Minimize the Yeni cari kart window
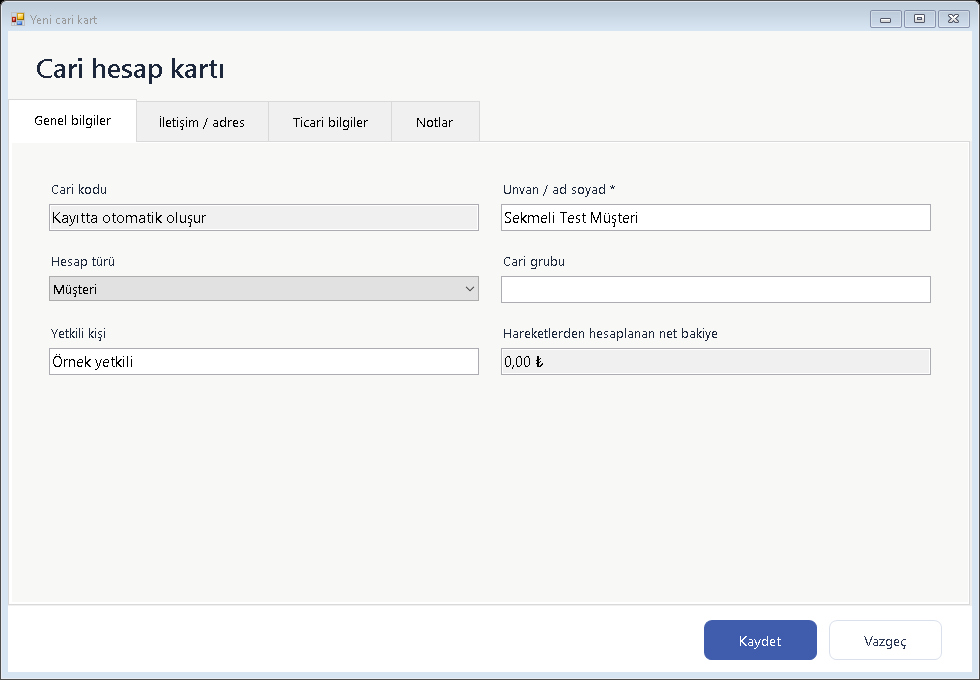The image size is (980, 680). (x=885, y=19)
